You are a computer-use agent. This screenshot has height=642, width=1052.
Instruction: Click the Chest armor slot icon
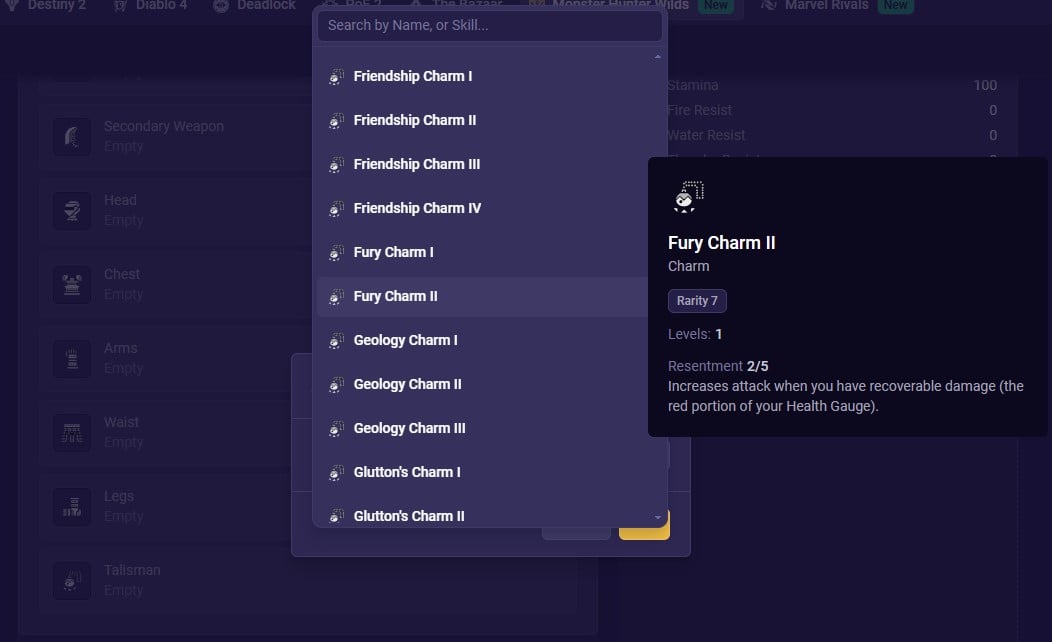pyautogui.click(x=72, y=284)
